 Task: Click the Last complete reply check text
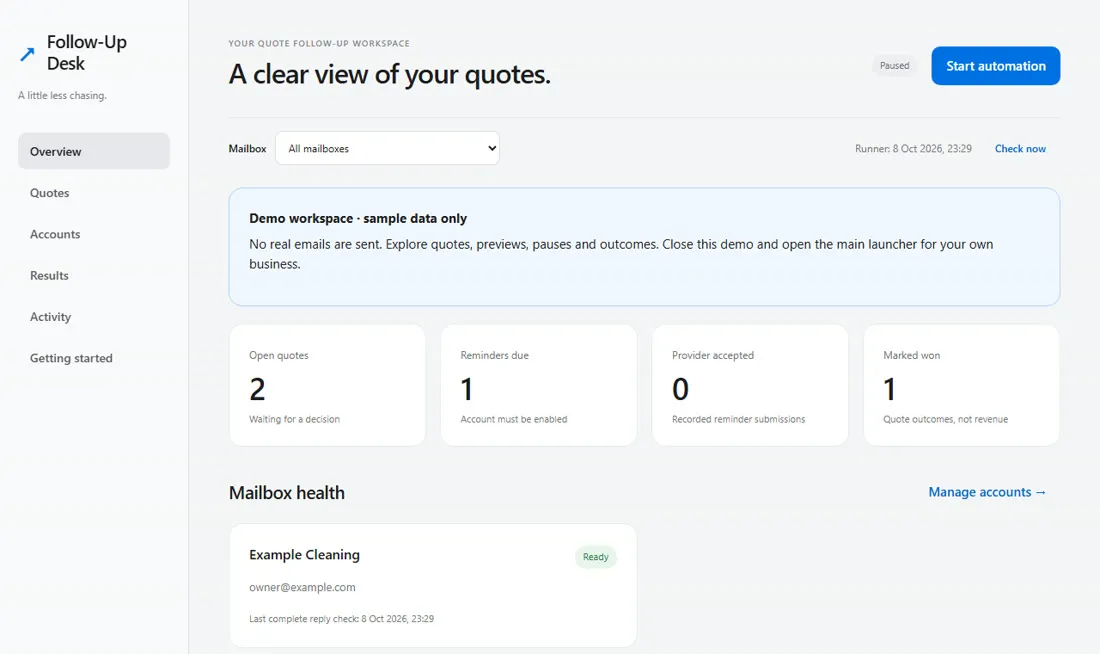[x=342, y=619]
